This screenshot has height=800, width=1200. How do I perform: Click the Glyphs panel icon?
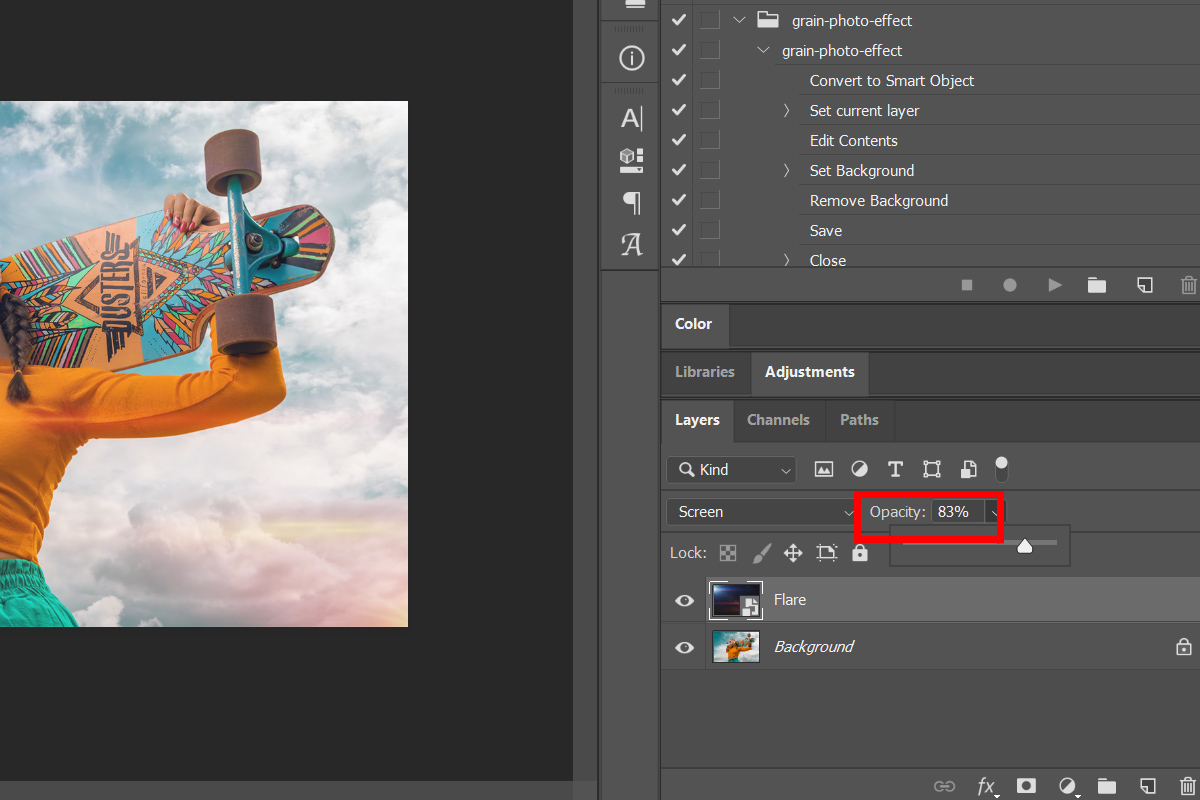(x=631, y=244)
